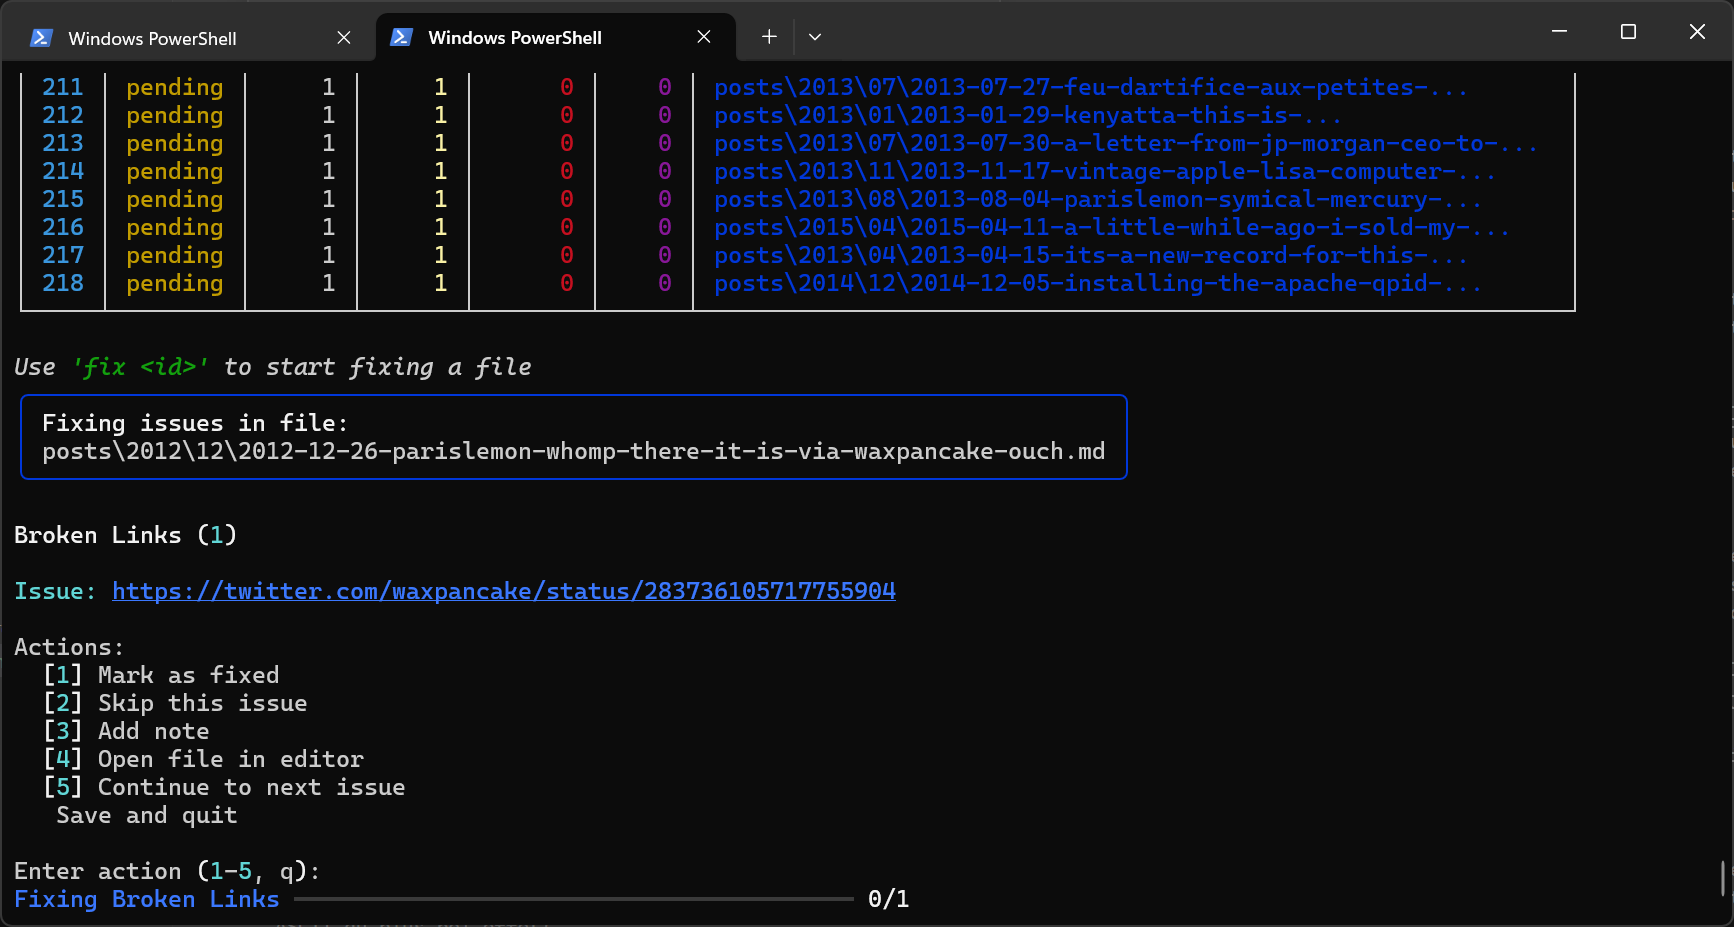The image size is (1734, 927).
Task: Click the Enter action input prompt
Action: [x=166, y=870]
